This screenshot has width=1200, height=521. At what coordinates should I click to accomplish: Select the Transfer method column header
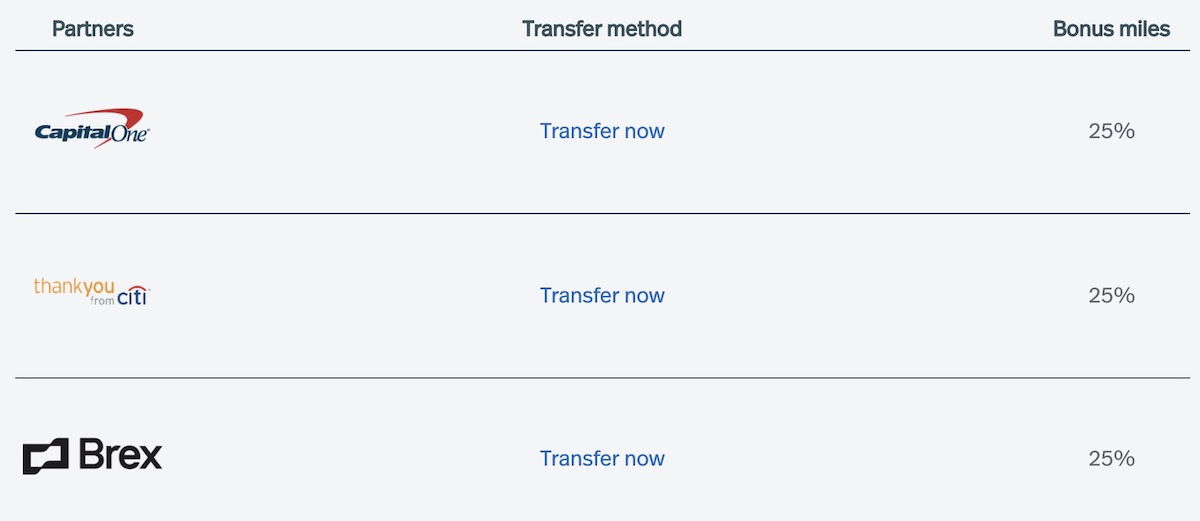coord(602,29)
